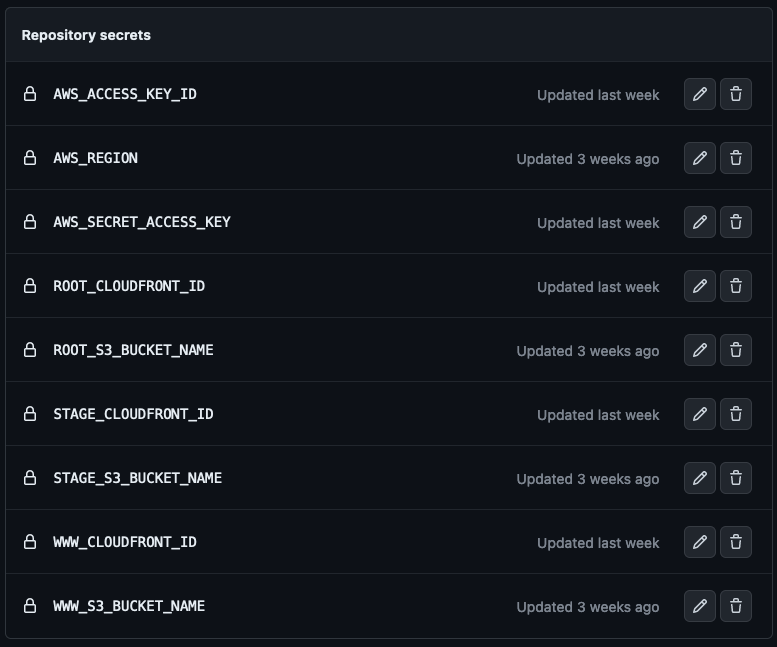Click the WWW_S3_BUCKET_NAME secret name

click(129, 606)
